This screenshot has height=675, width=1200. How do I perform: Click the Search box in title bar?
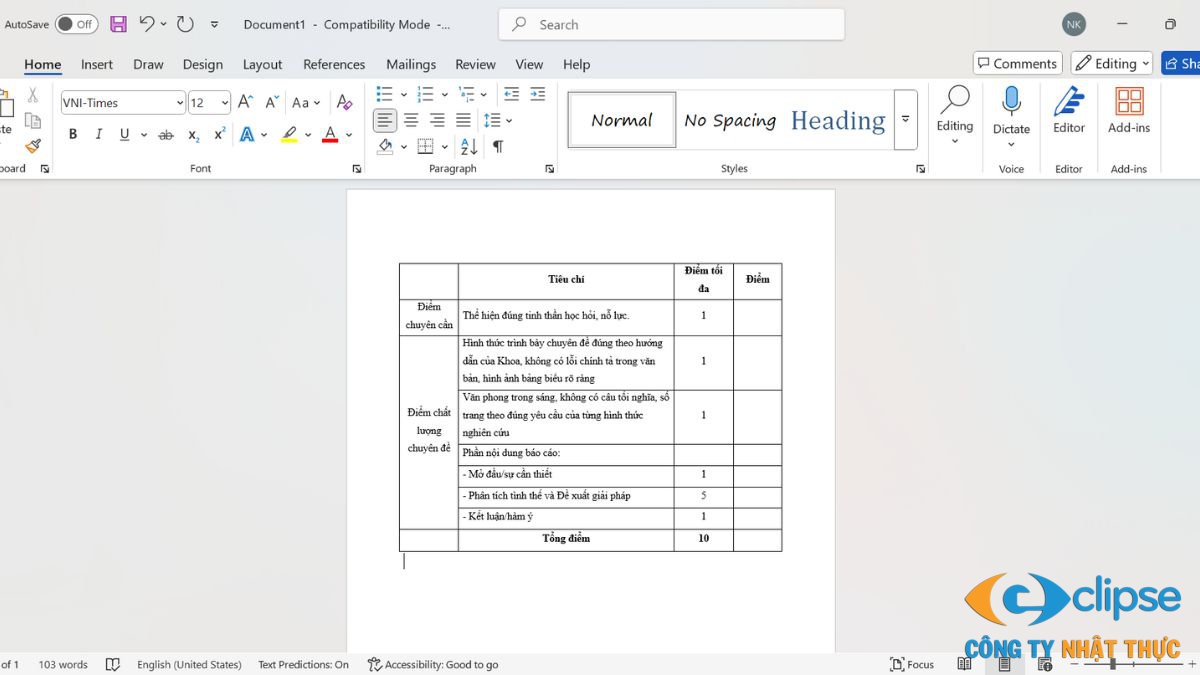[x=671, y=24]
